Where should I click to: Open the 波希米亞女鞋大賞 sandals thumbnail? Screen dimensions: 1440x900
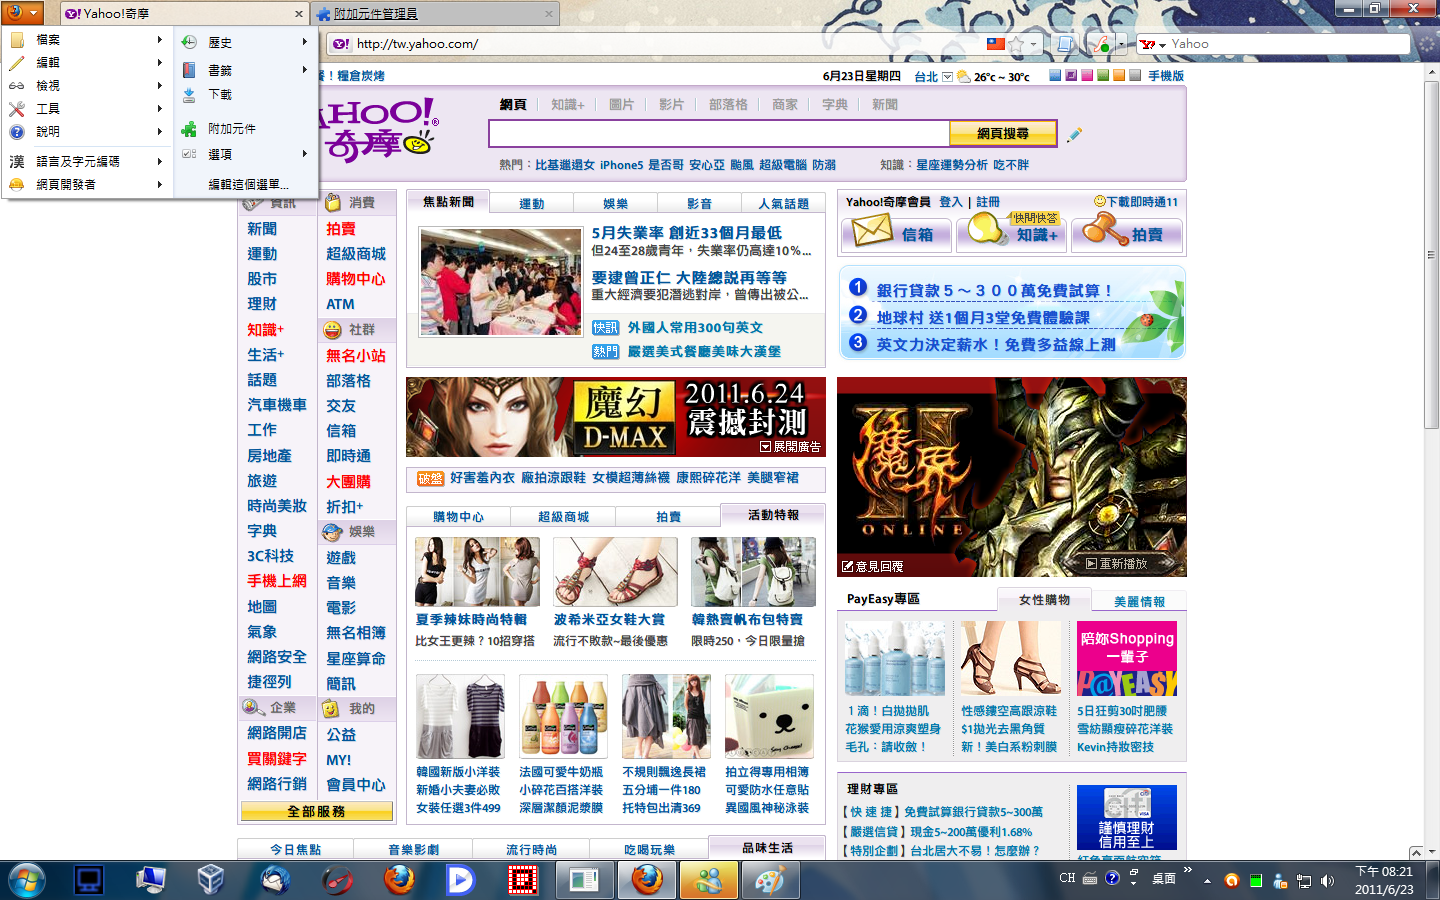click(x=615, y=572)
